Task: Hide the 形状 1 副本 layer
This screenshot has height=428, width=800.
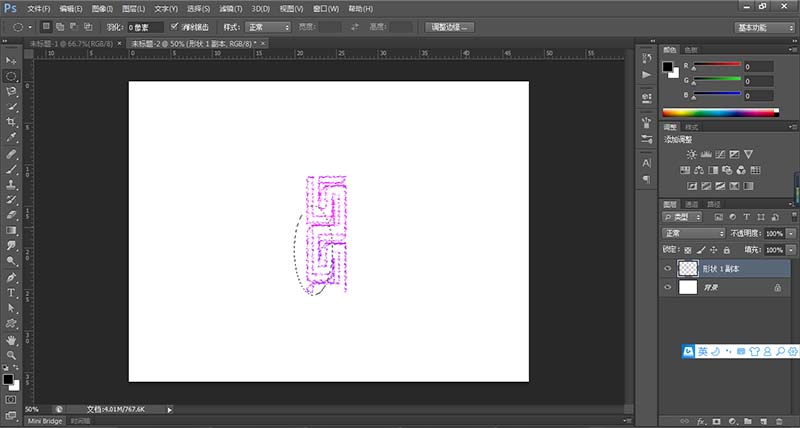Action: [667, 268]
